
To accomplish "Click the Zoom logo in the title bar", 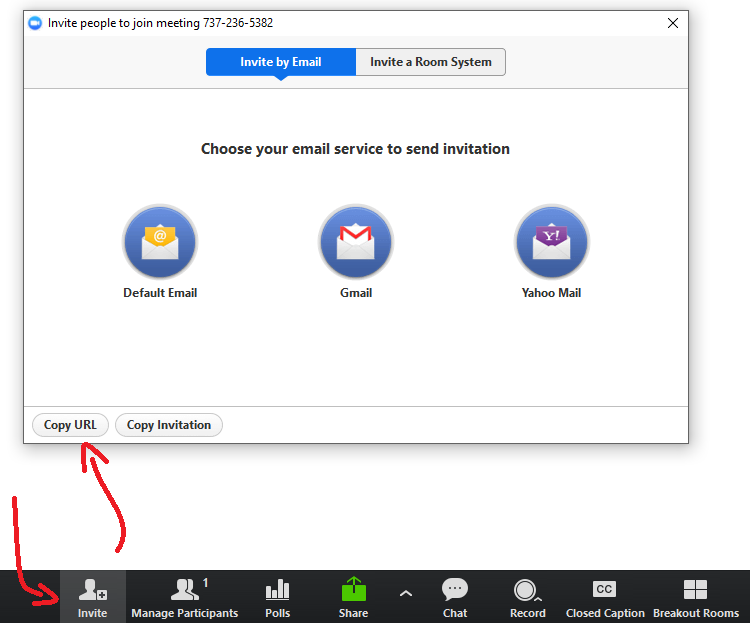I will 36,23.
